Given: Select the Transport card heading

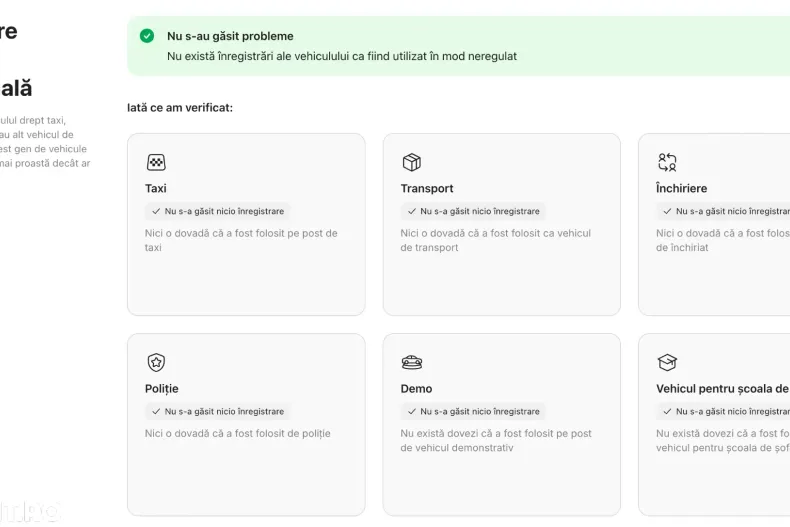Looking at the screenshot, I should (x=427, y=188).
